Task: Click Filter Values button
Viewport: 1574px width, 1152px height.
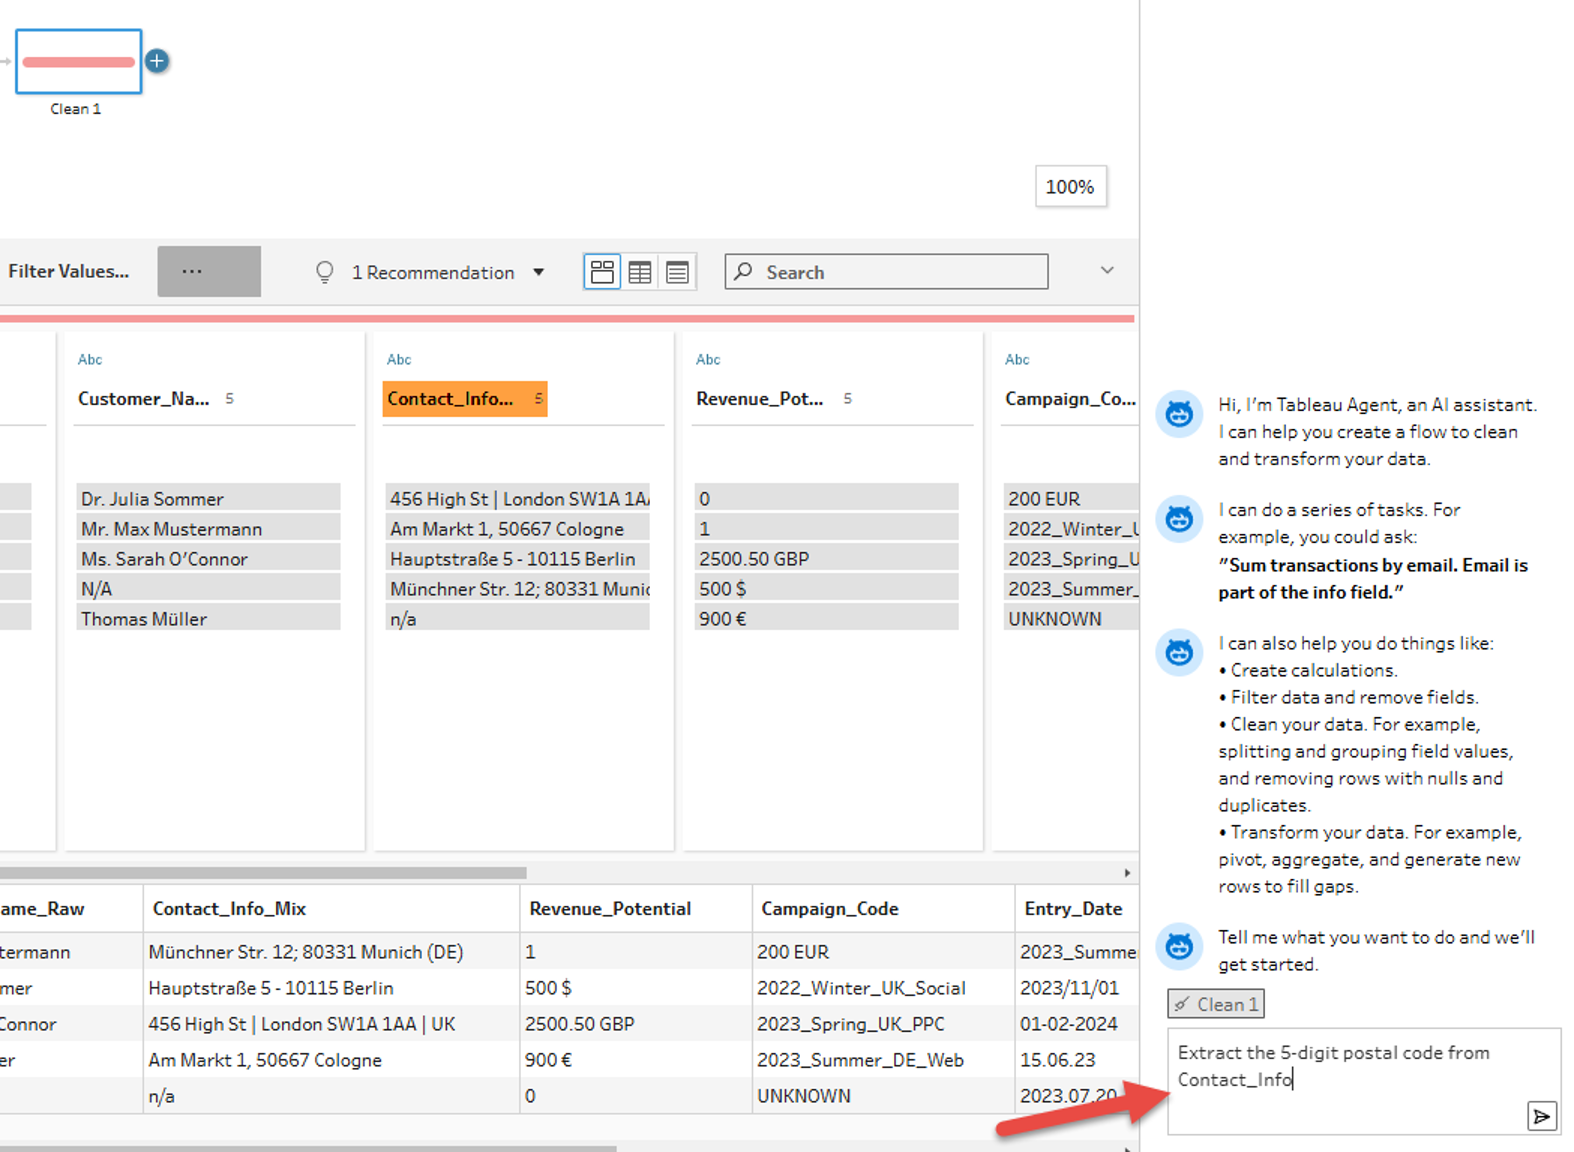Action: (69, 271)
